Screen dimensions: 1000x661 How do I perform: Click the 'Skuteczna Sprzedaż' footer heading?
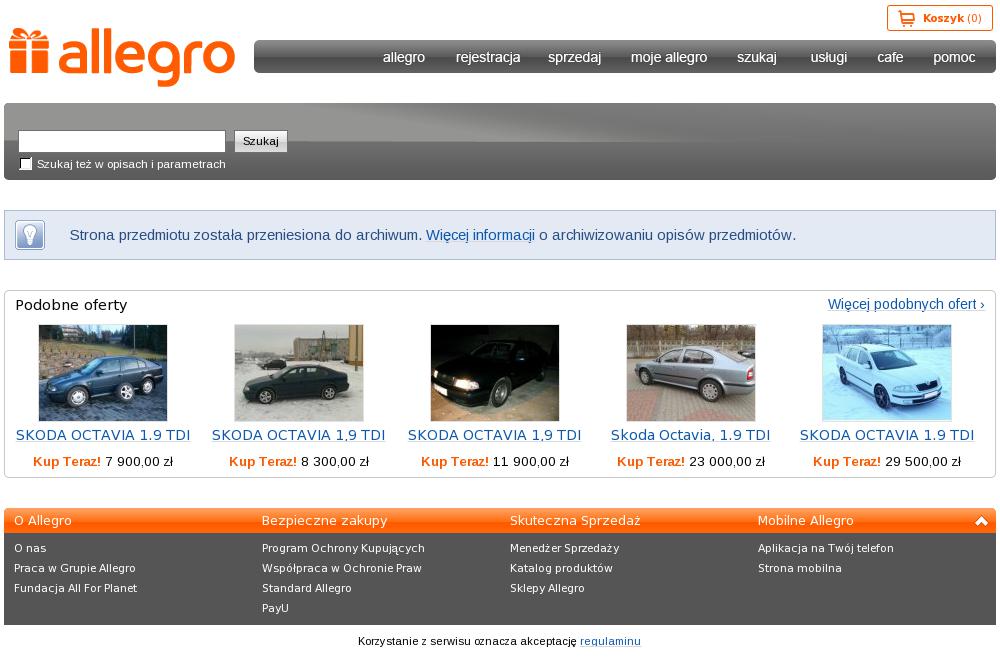tap(575, 521)
